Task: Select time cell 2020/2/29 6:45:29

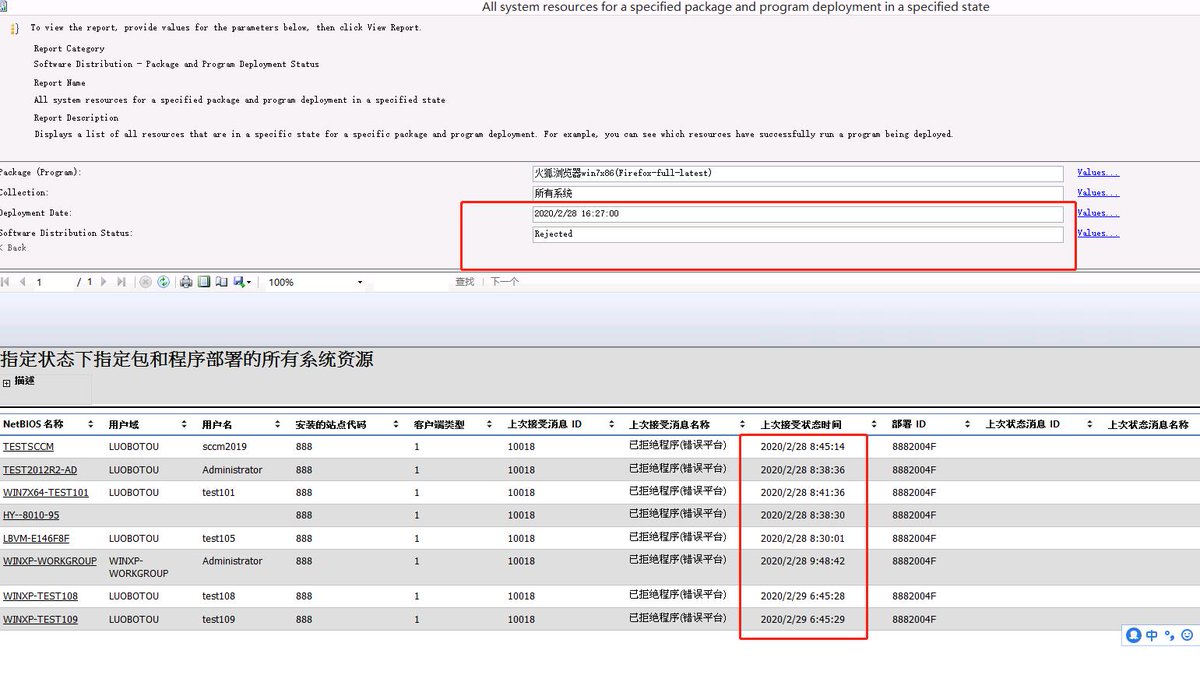Action: pyautogui.click(x=803, y=620)
